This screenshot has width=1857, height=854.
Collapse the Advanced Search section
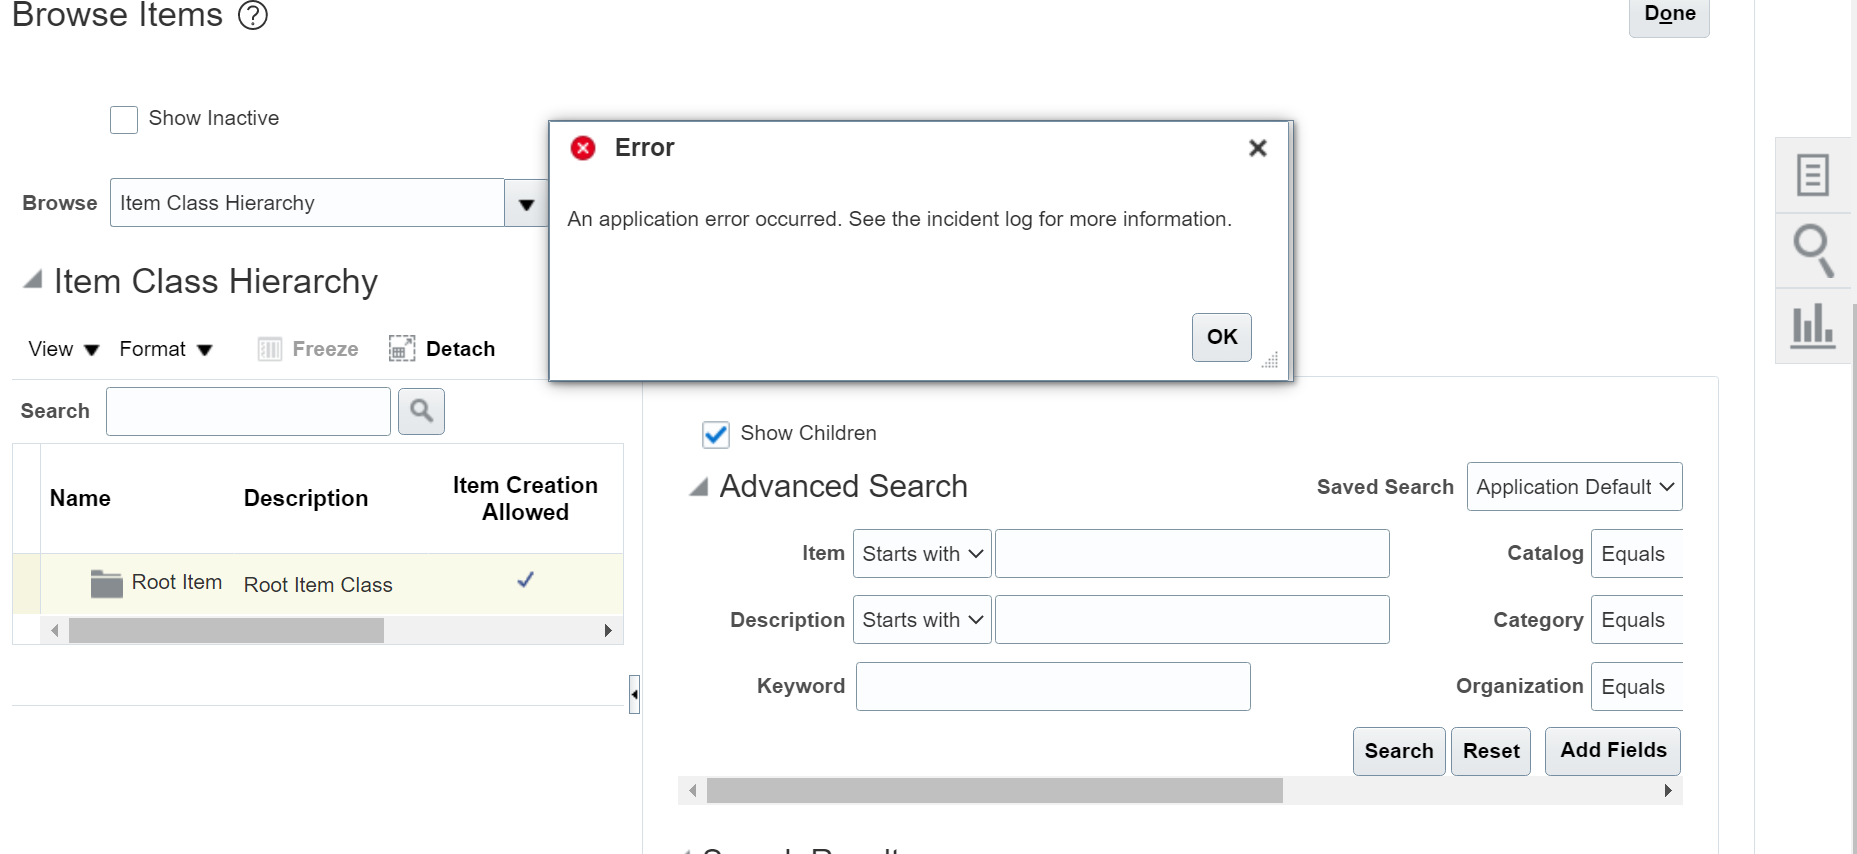coord(699,487)
